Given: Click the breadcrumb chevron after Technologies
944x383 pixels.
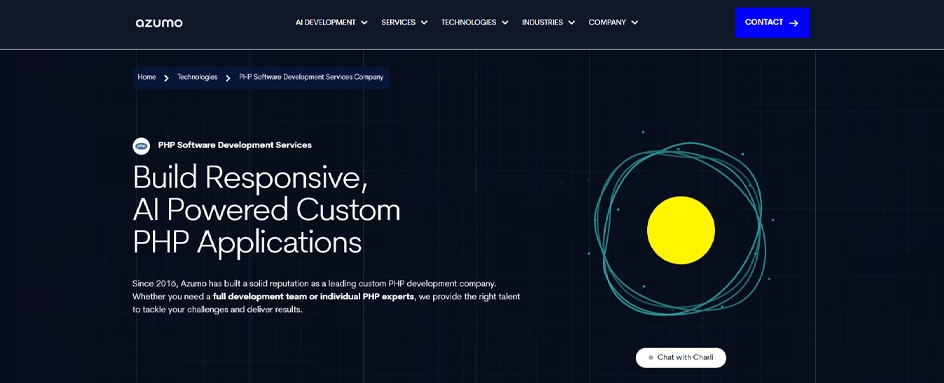Looking at the screenshot, I should tap(228, 78).
